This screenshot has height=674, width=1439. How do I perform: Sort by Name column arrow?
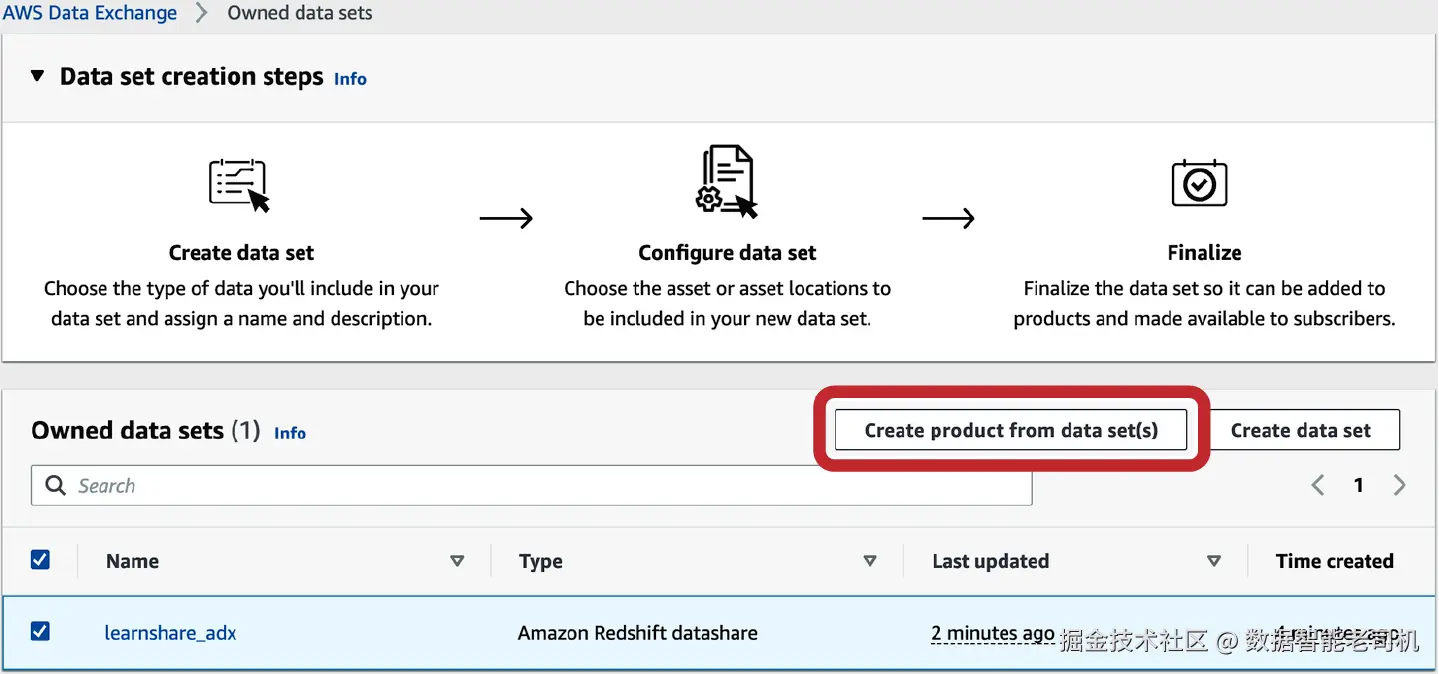(457, 561)
